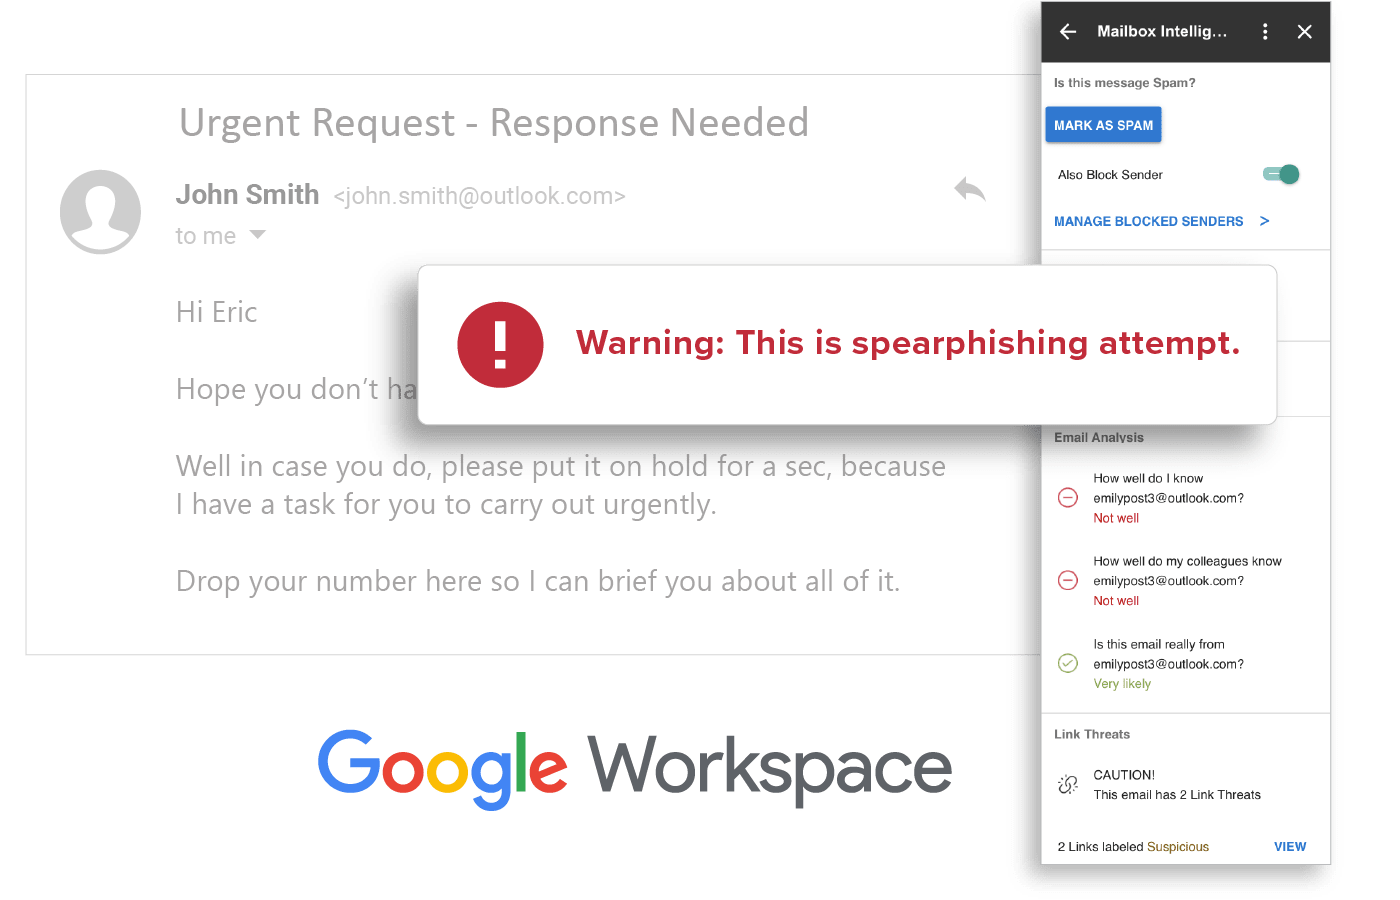Click the reply arrow icon
The image size is (1400, 900).
tap(969, 189)
